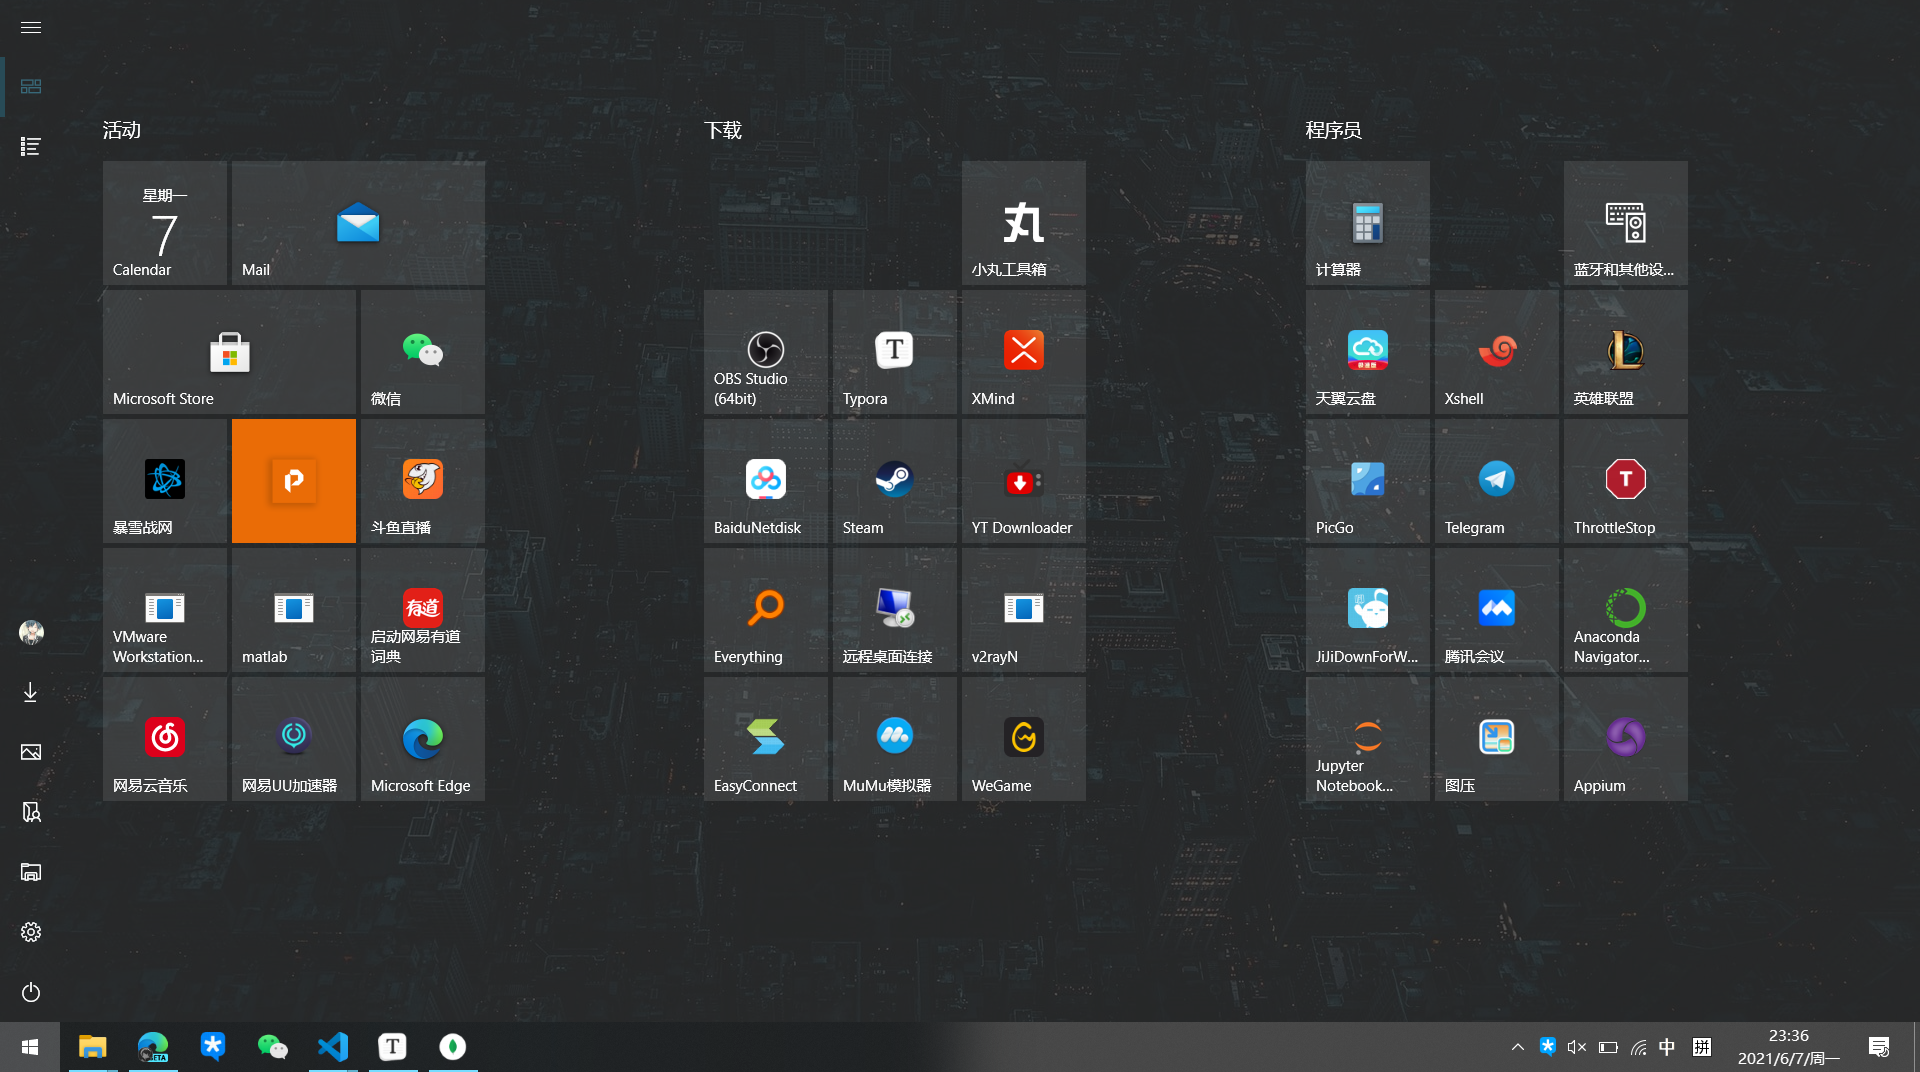Launch 网易云音乐 tile
Screen dimensions: 1920x1072
click(165, 739)
